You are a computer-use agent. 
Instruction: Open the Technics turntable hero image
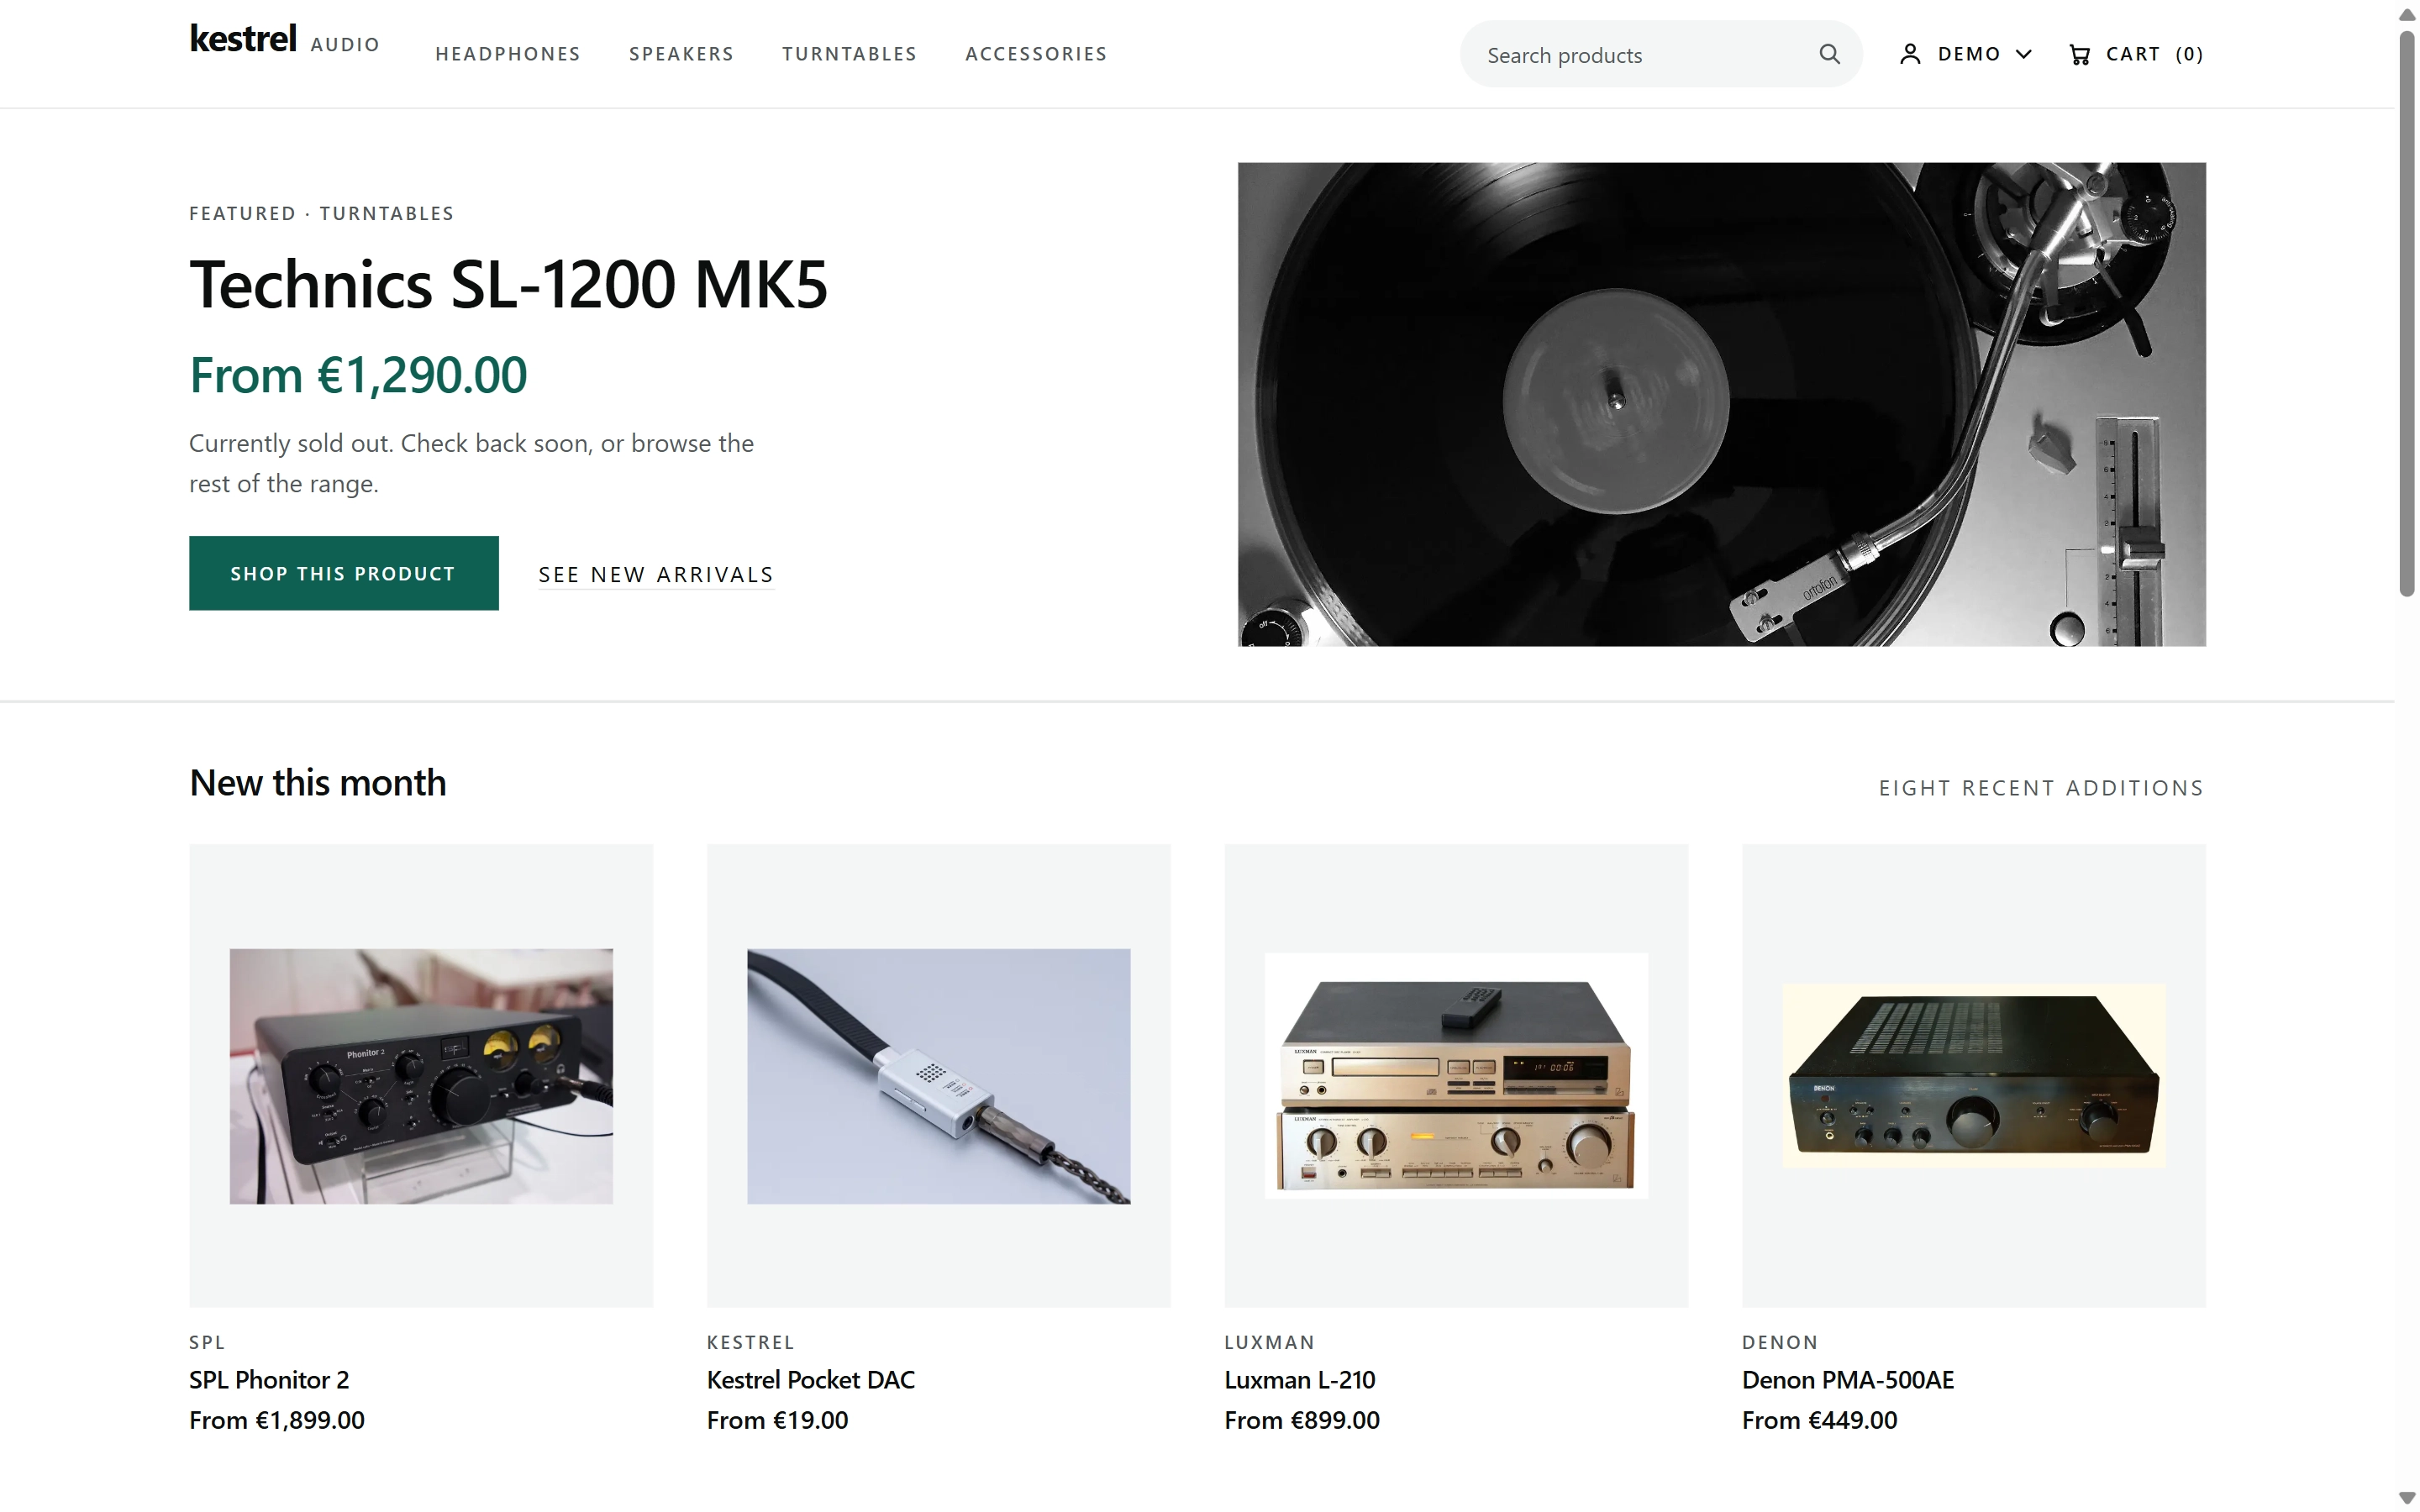tap(1721, 404)
